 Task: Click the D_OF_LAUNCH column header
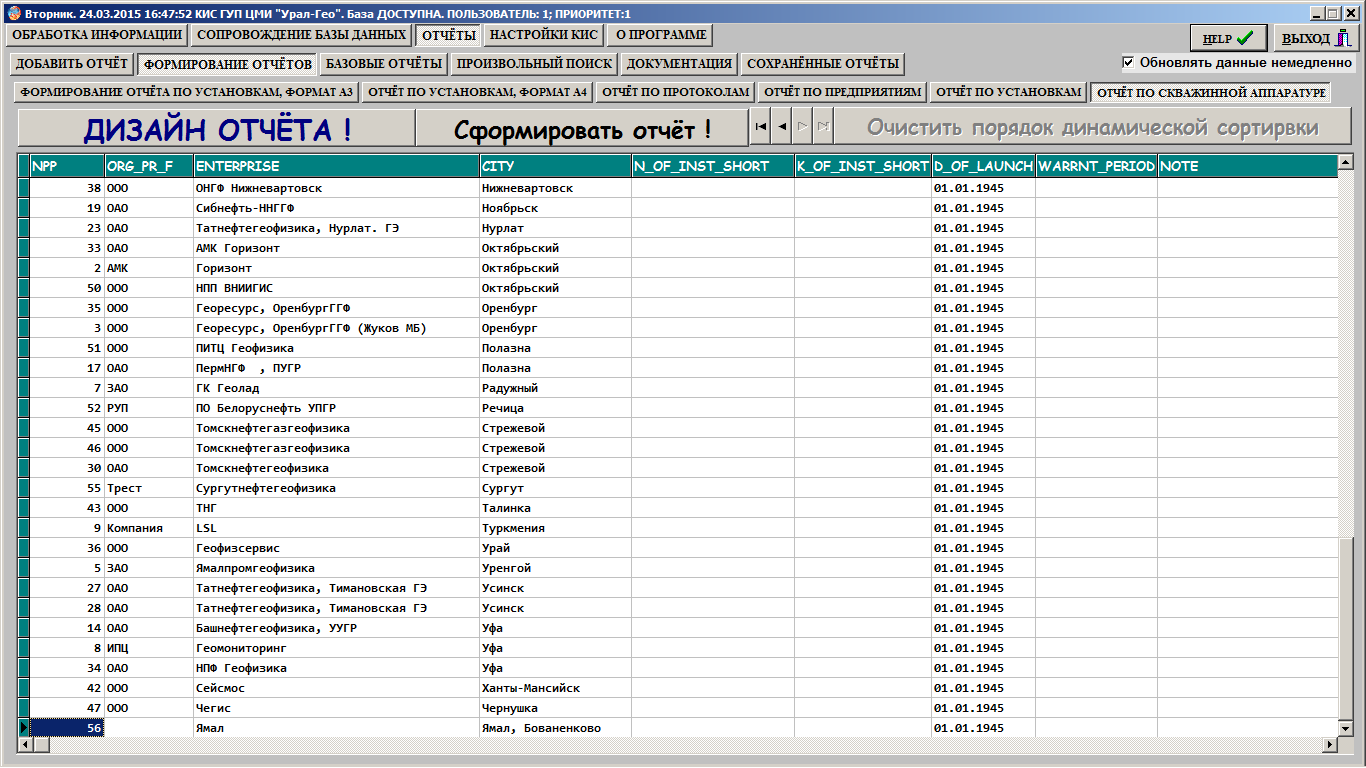[983, 166]
